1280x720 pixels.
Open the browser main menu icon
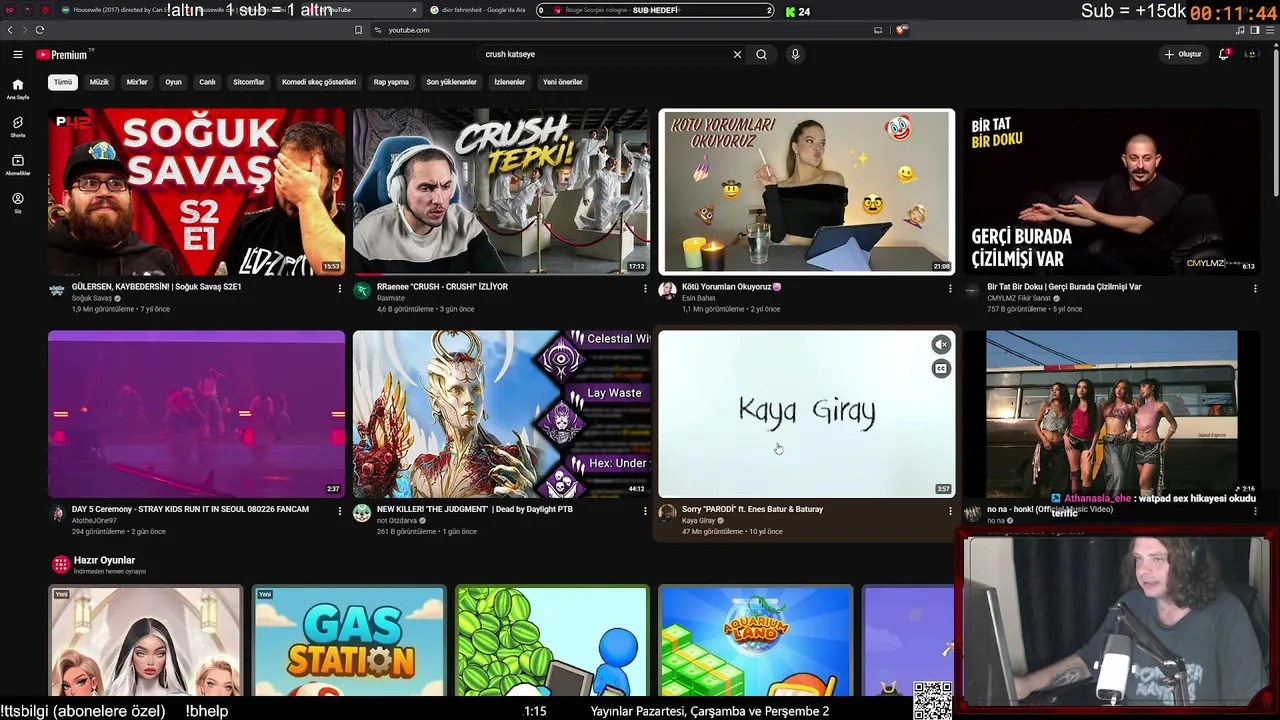(x=1269, y=30)
